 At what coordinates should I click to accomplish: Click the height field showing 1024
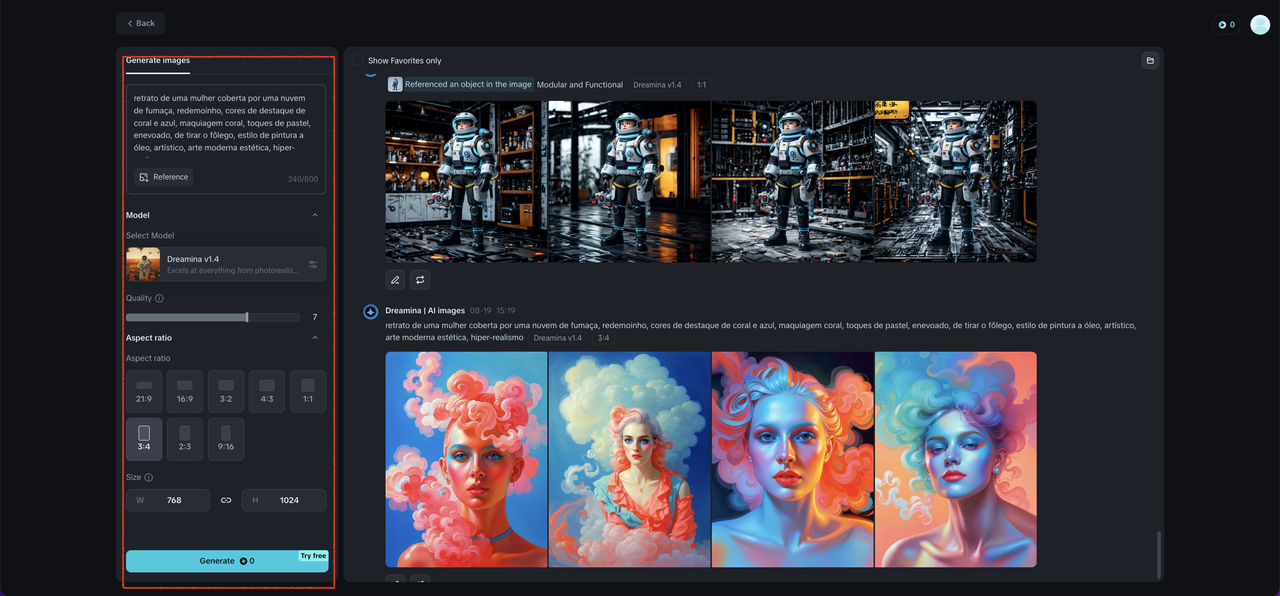284,500
